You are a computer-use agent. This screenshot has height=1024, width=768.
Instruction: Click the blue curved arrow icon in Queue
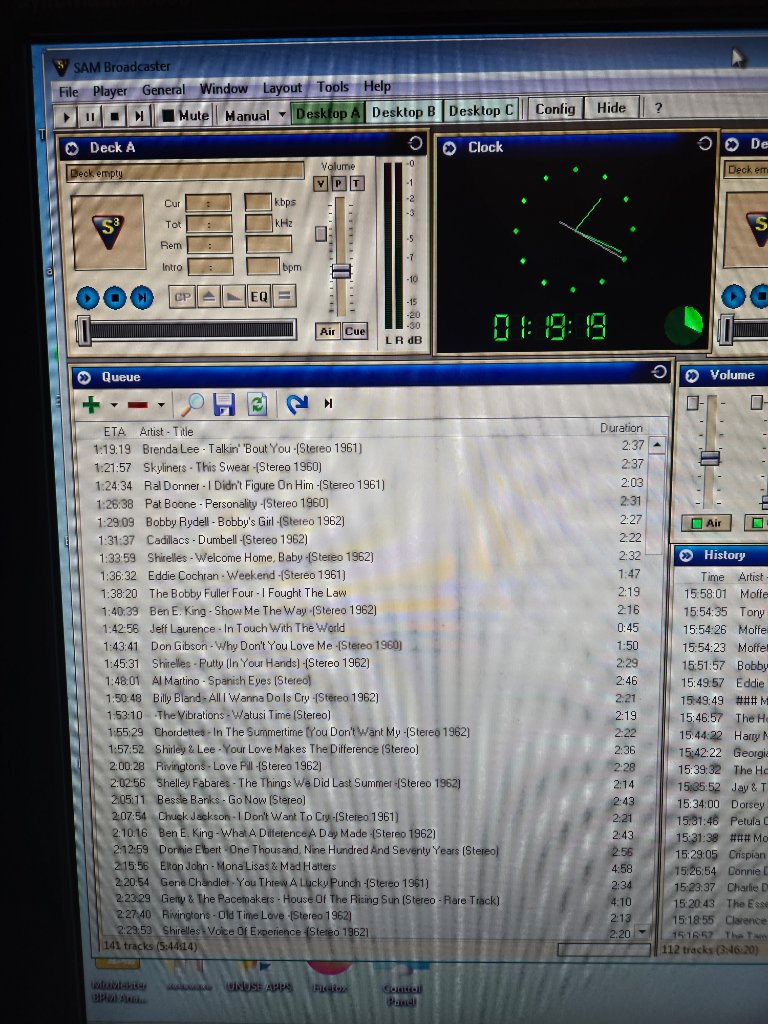click(297, 404)
